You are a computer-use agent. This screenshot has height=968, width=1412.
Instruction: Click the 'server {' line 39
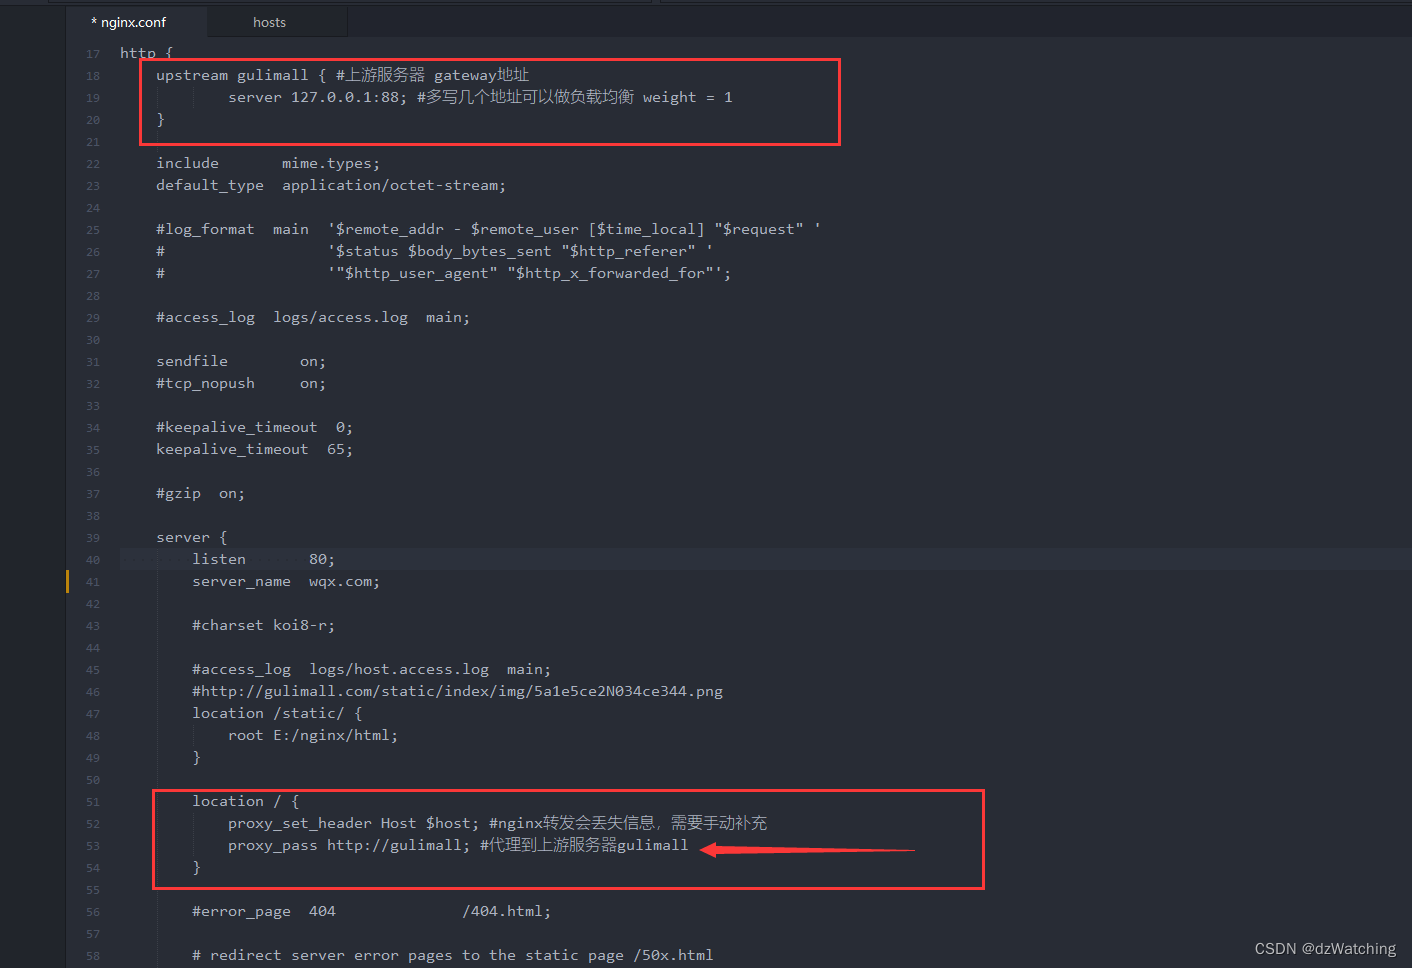(x=192, y=537)
